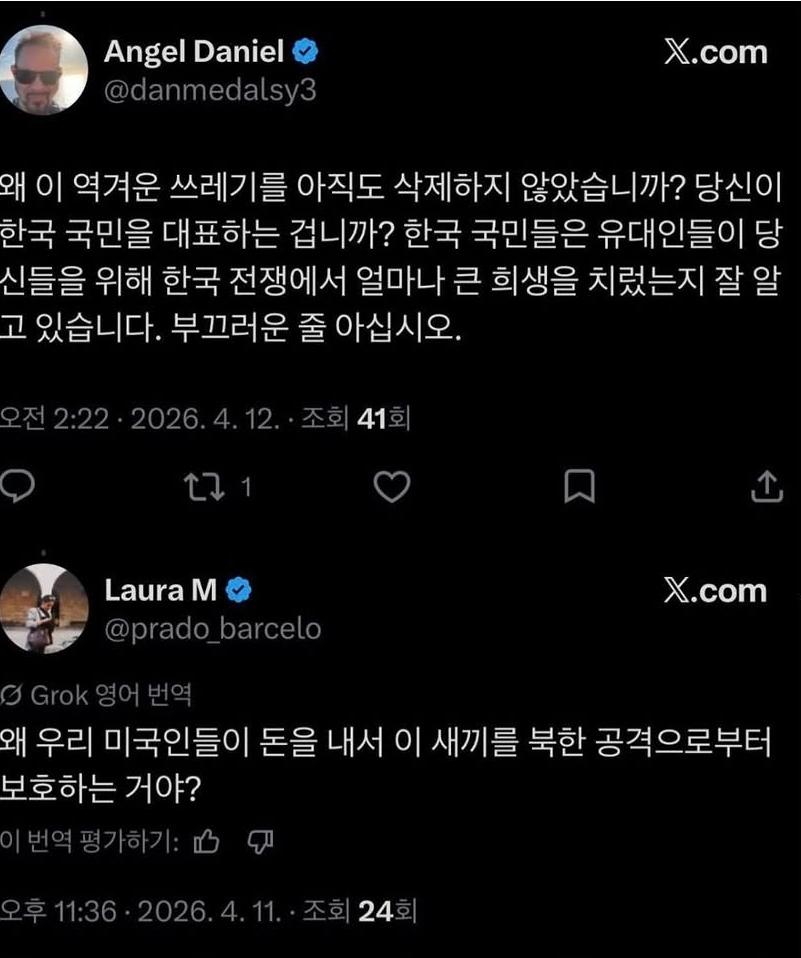Click X.com logo beside Angel Daniel's post
801x958 pixels.
click(715, 52)
